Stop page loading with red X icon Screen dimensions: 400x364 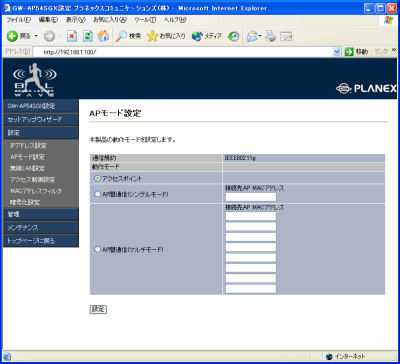(x=72, y=36)
